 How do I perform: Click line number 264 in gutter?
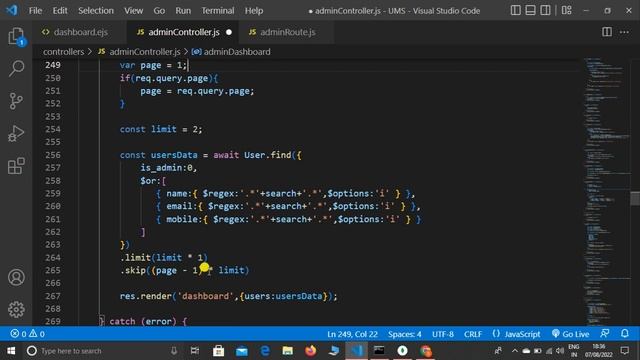53,258
